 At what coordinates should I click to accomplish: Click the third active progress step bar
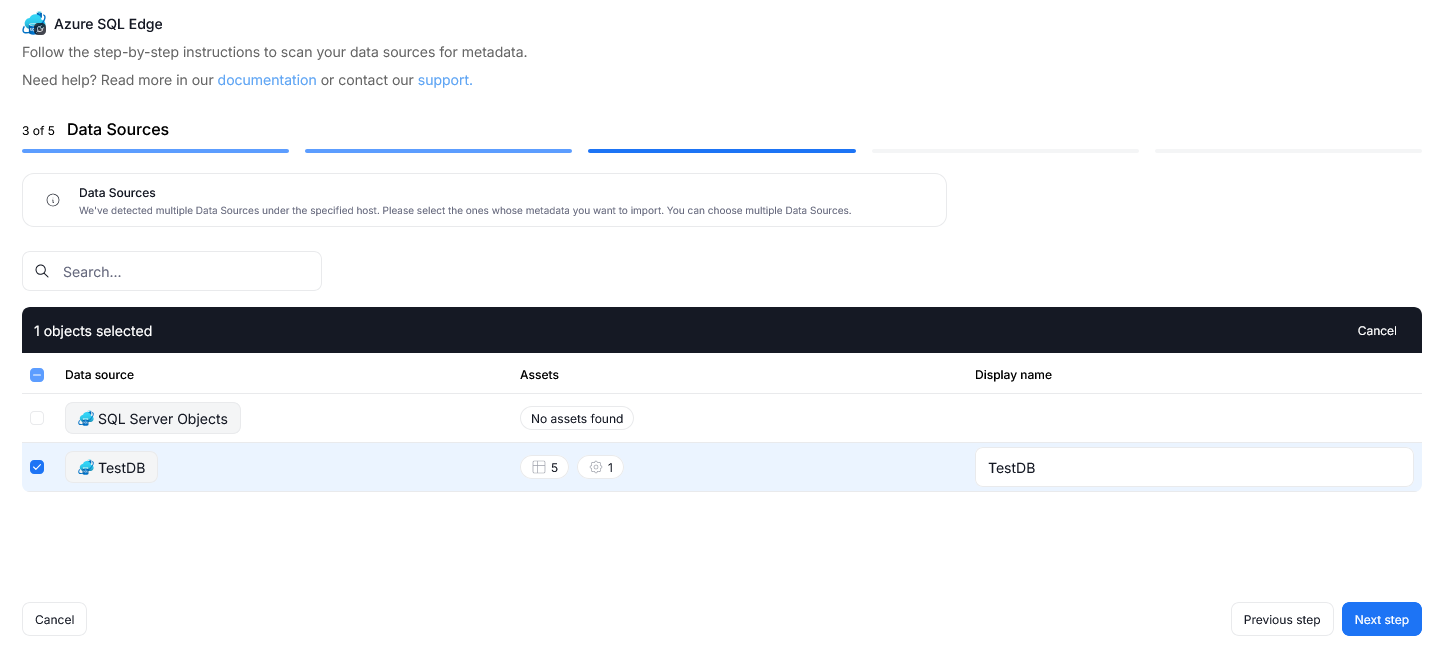(x=722, y=151)
